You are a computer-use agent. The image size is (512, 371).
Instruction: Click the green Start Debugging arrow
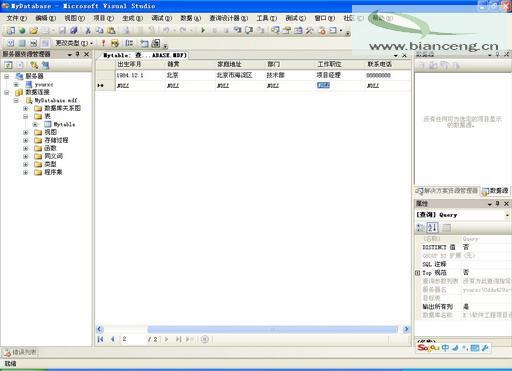pyautogui.click(x=203, y=30)
